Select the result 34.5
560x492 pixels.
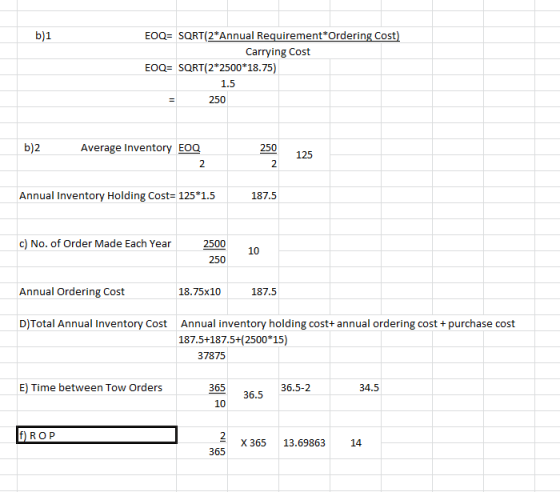(369, 388)
